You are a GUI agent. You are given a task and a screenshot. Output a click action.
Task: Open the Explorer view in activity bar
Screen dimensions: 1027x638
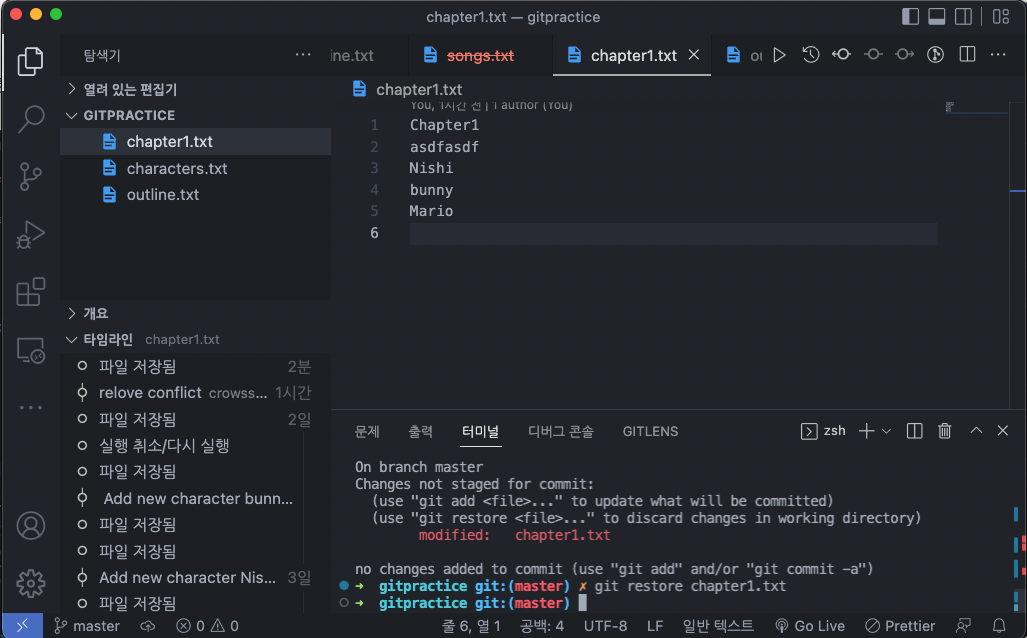[30, 61]
